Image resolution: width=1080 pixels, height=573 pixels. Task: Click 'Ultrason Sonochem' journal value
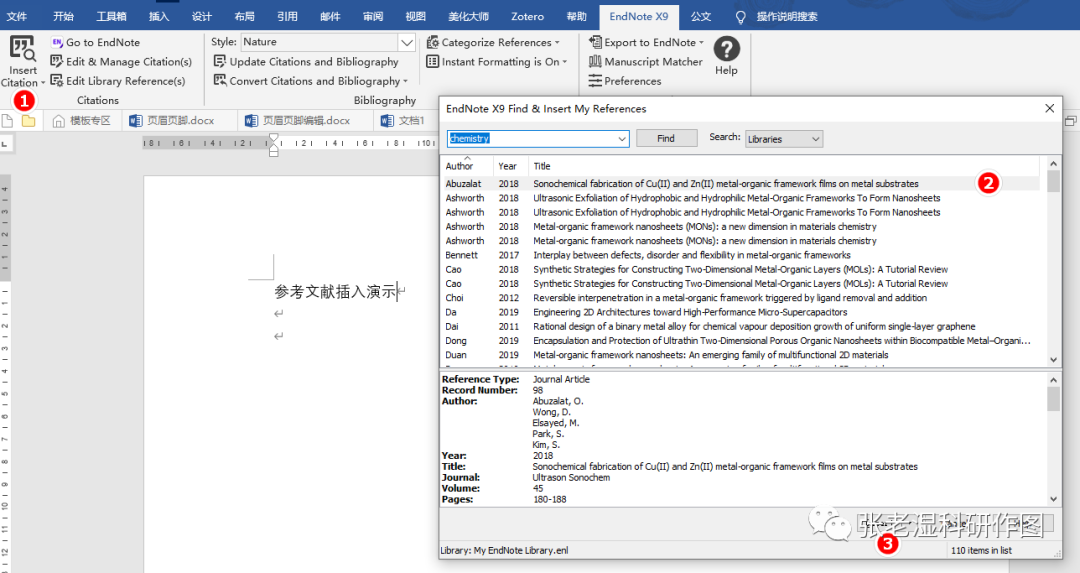571,477
